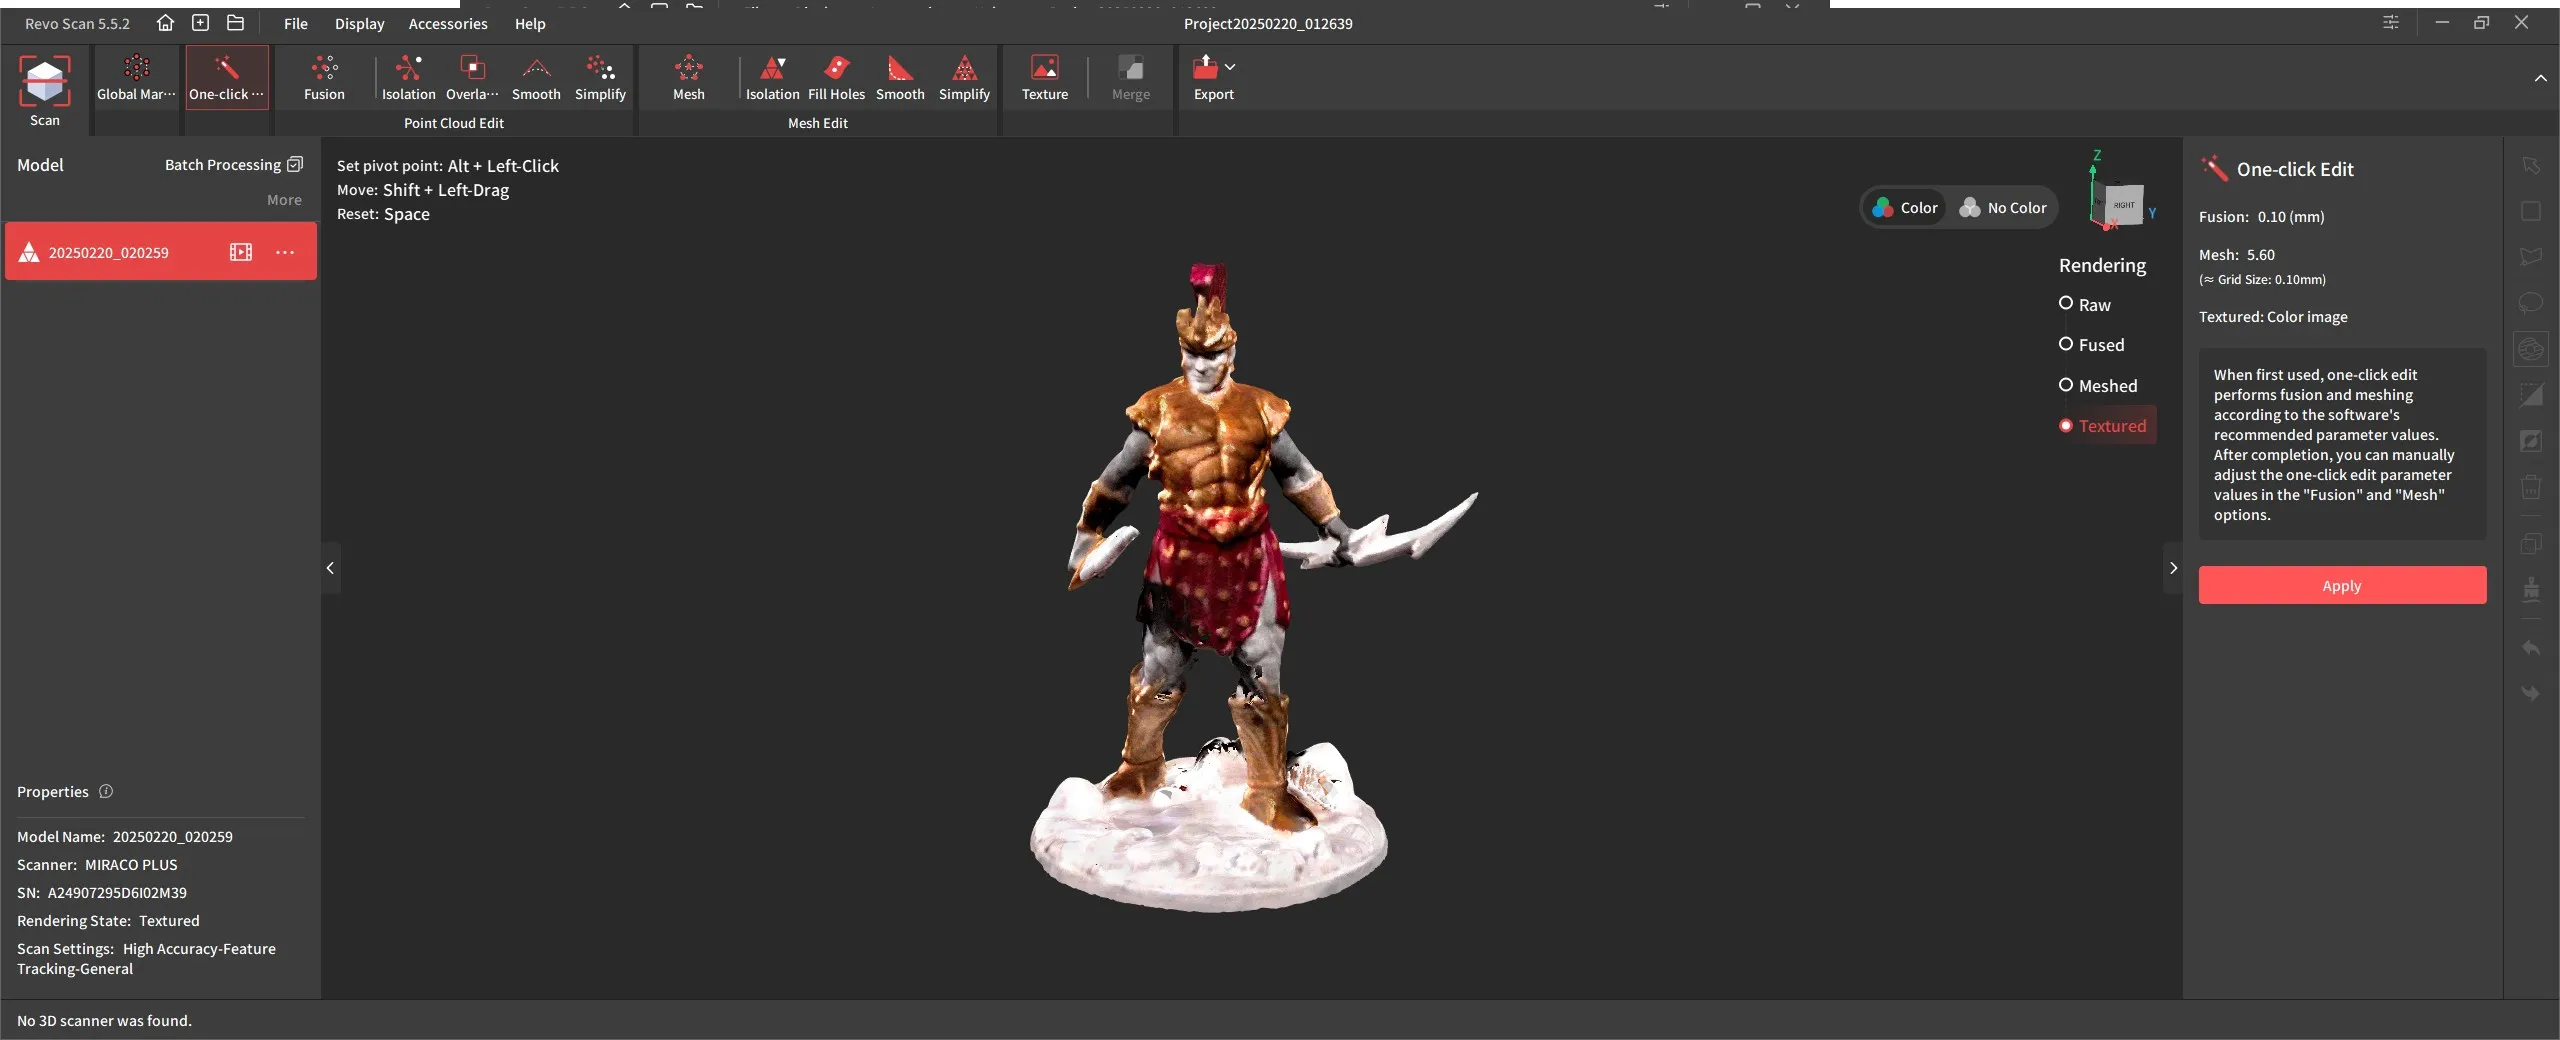Click serial number A24907295D6I02M39

click(117, 892)
